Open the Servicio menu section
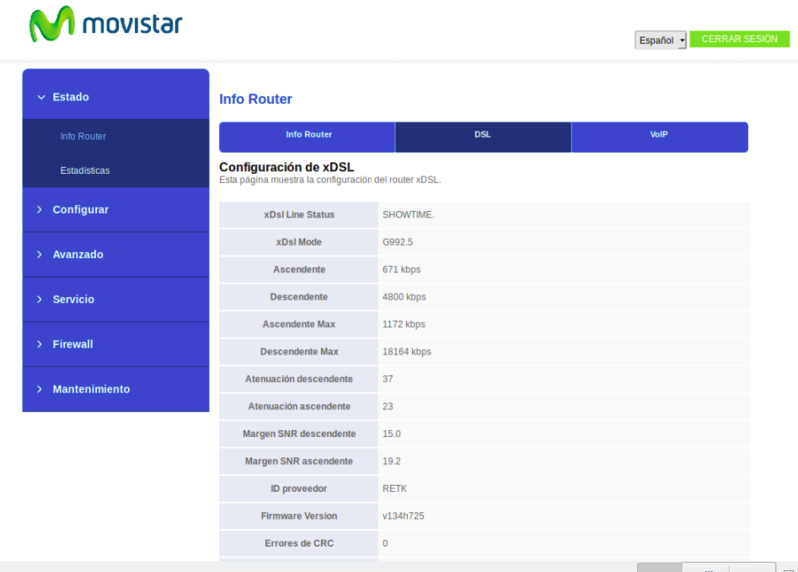 pos(73,300)
